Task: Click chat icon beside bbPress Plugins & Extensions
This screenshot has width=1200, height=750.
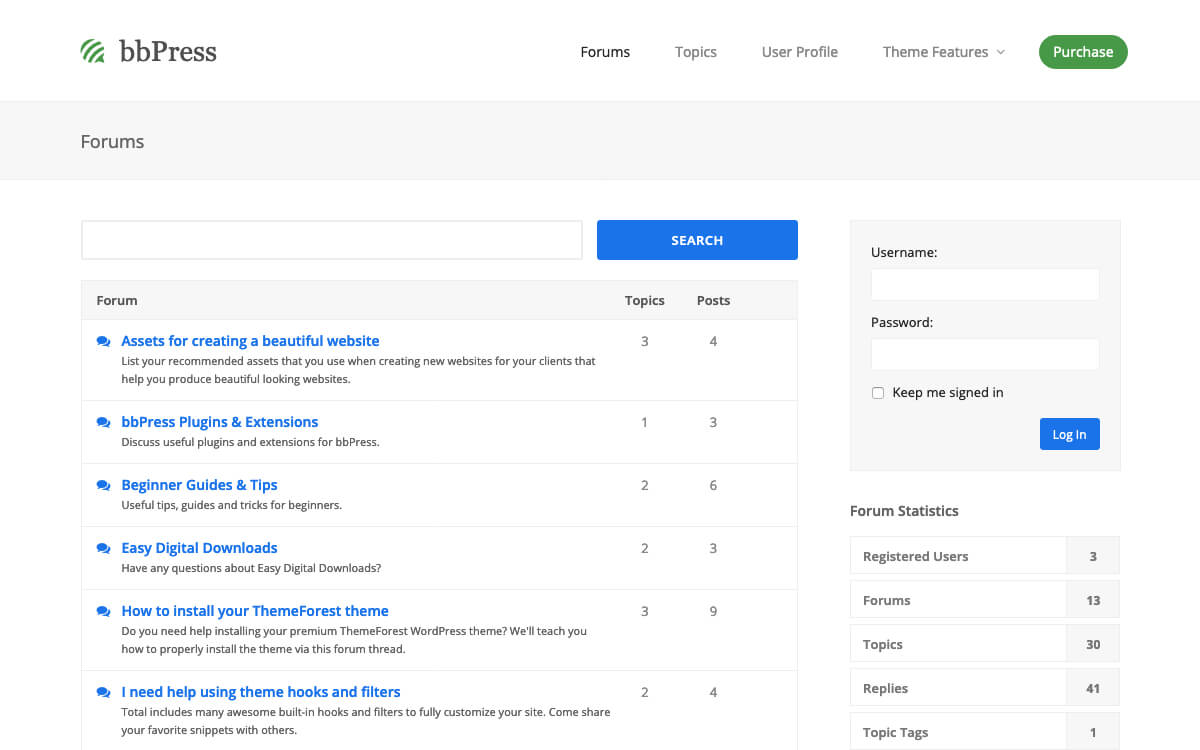Action: [103, 423]
